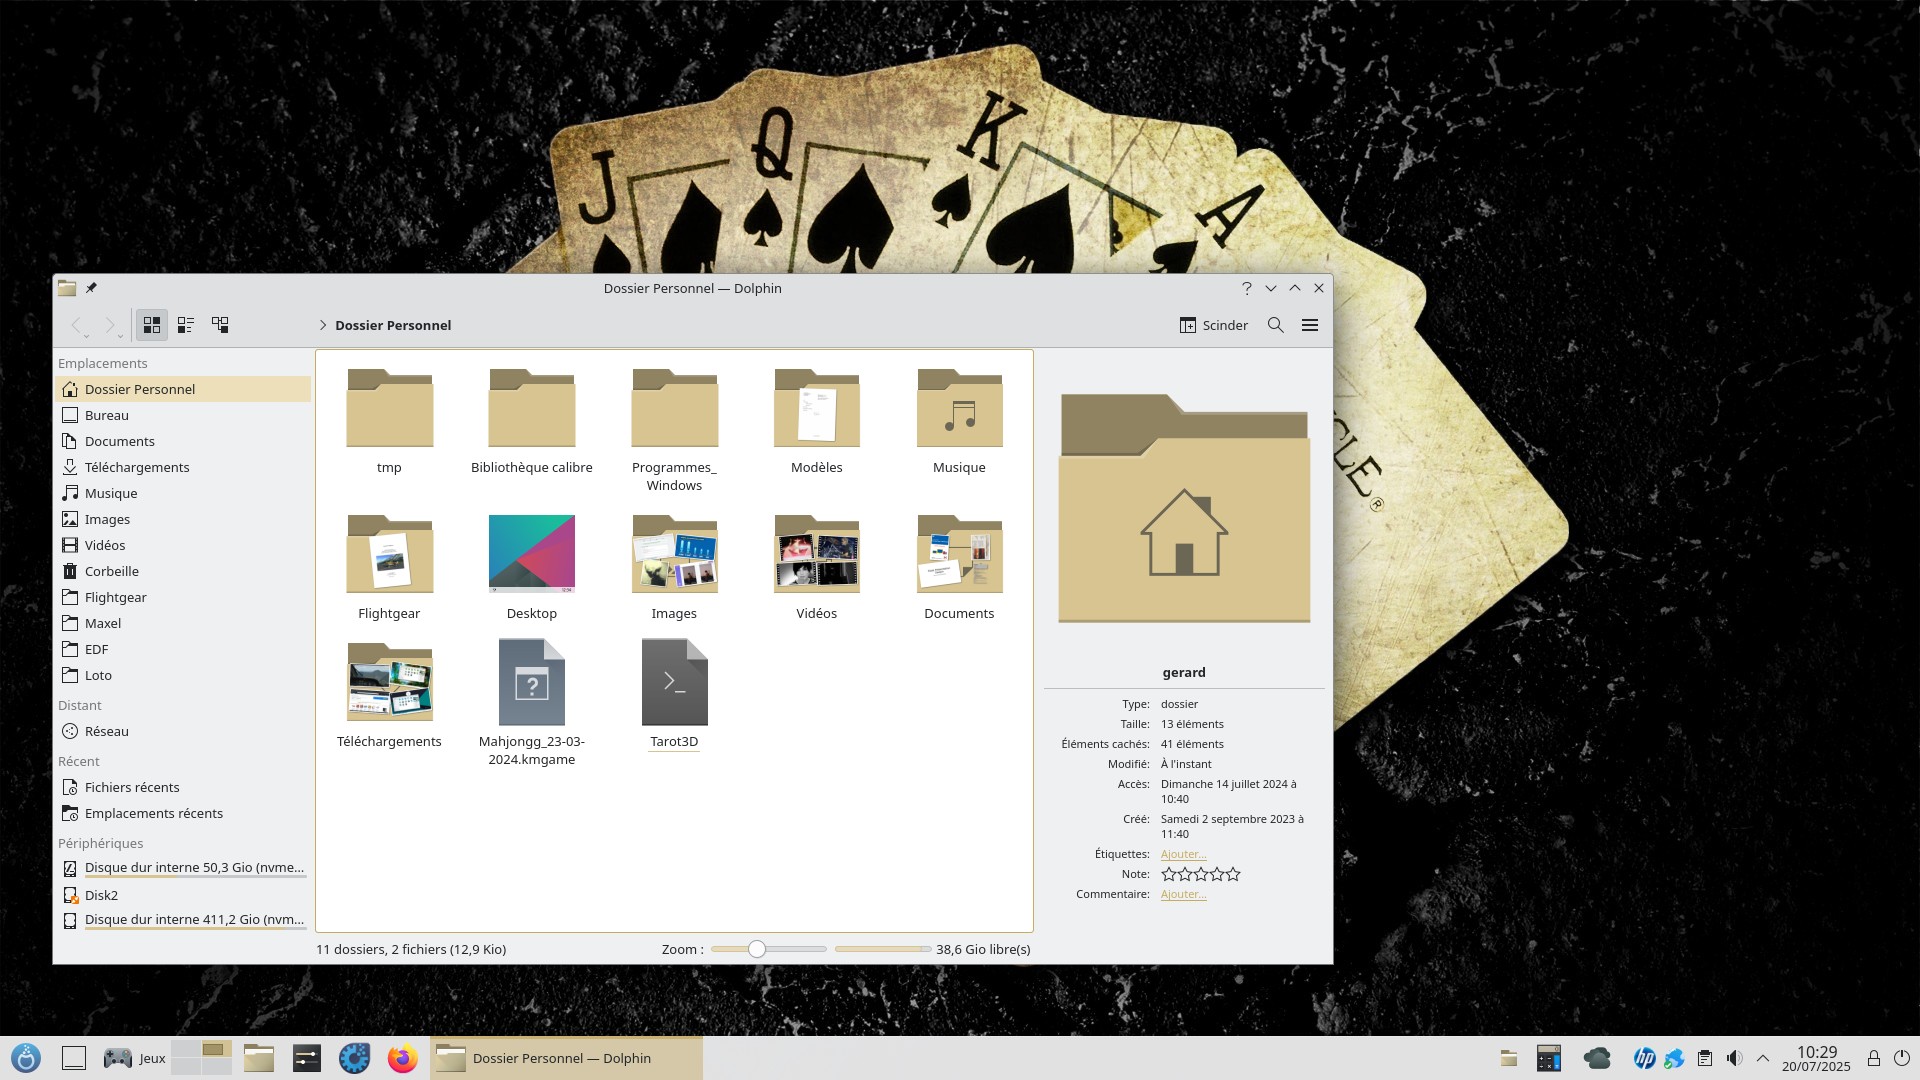
Task: Open the file manager launcher in taskbar
Action: 259,1058
